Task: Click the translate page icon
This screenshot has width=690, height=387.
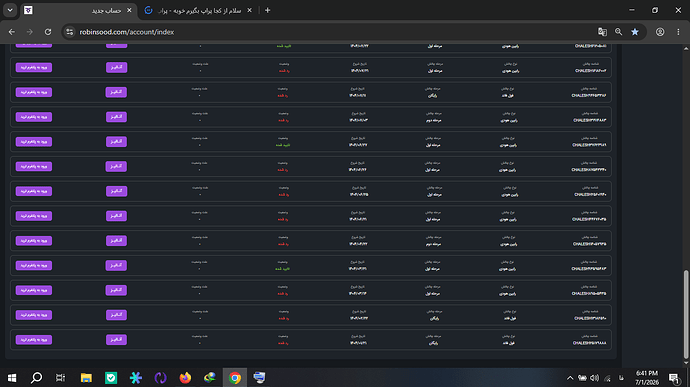Action: click(602, 32)
